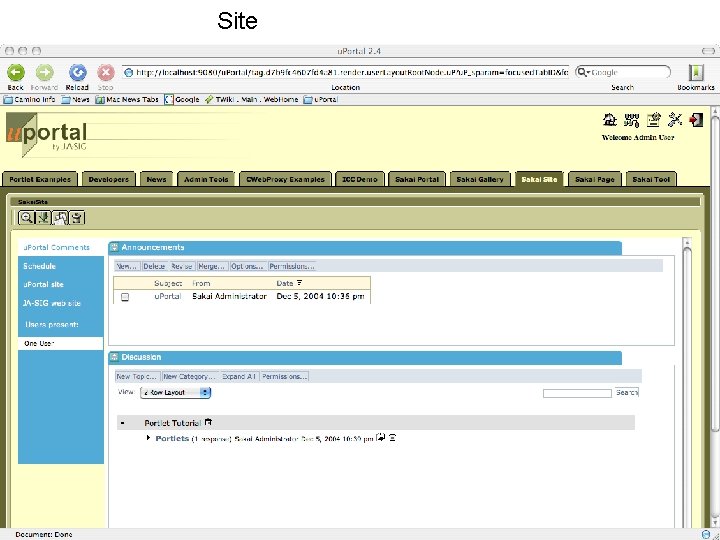Click the New... announcement button
The width and height of the screenshot is (720, 540).
tap(127, 266)
